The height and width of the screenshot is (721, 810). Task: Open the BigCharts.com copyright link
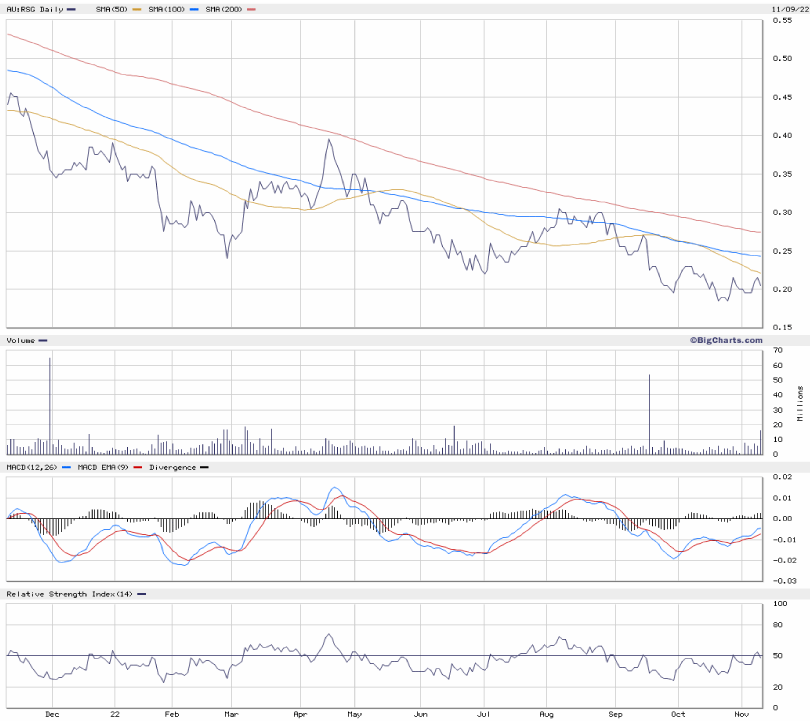723,340
